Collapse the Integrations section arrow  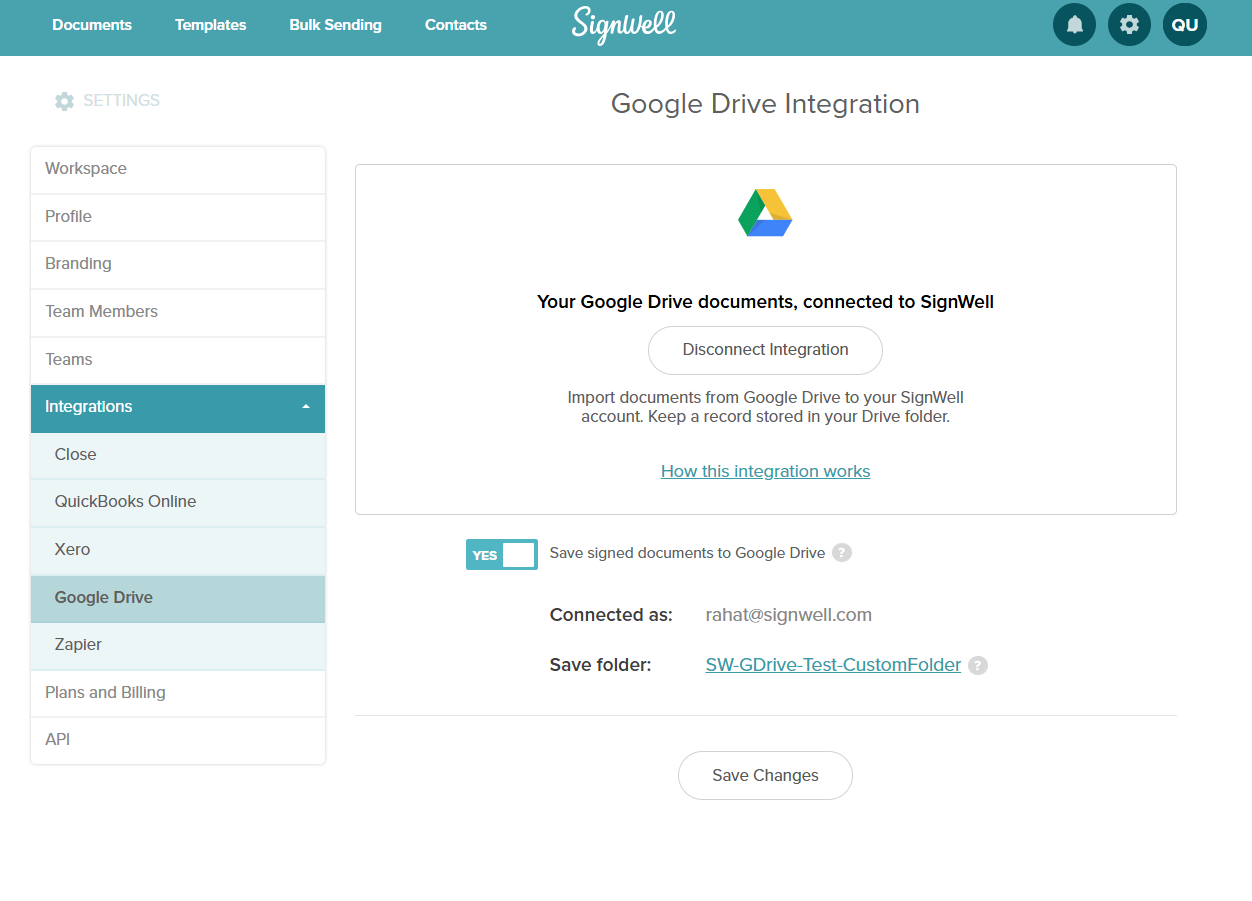pos(306,407)
